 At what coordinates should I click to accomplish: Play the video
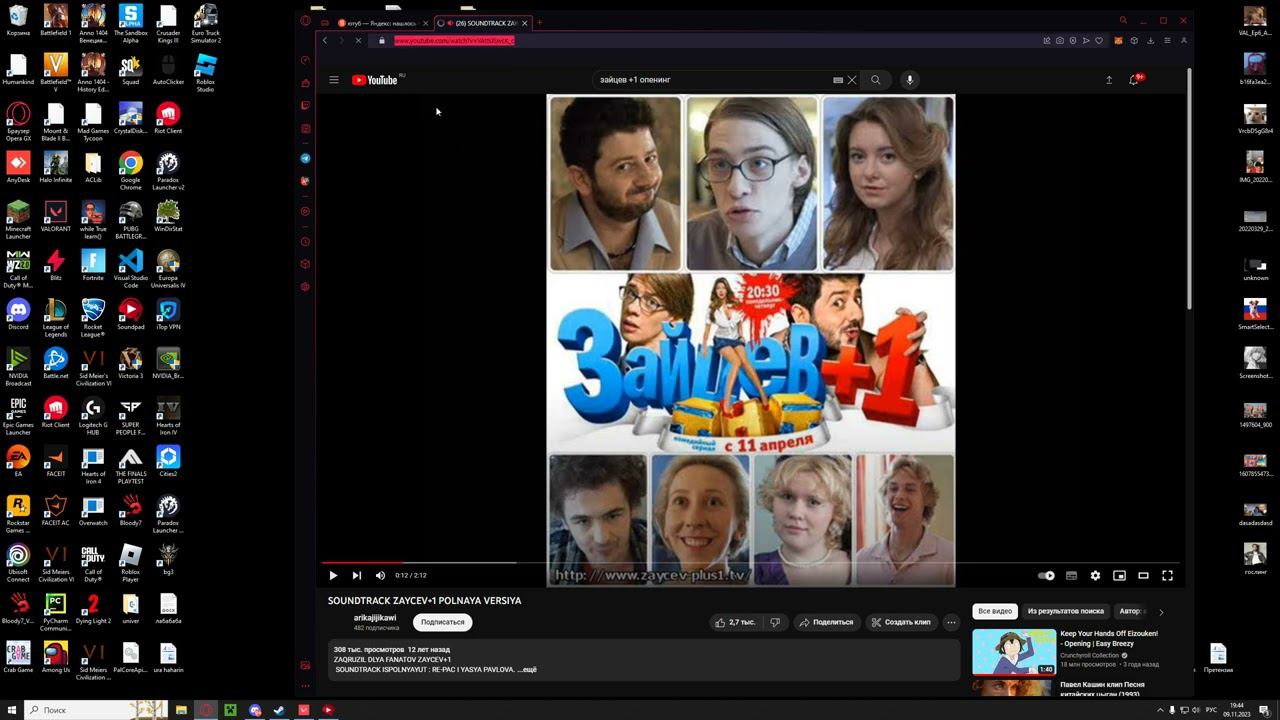coord(333,575)
